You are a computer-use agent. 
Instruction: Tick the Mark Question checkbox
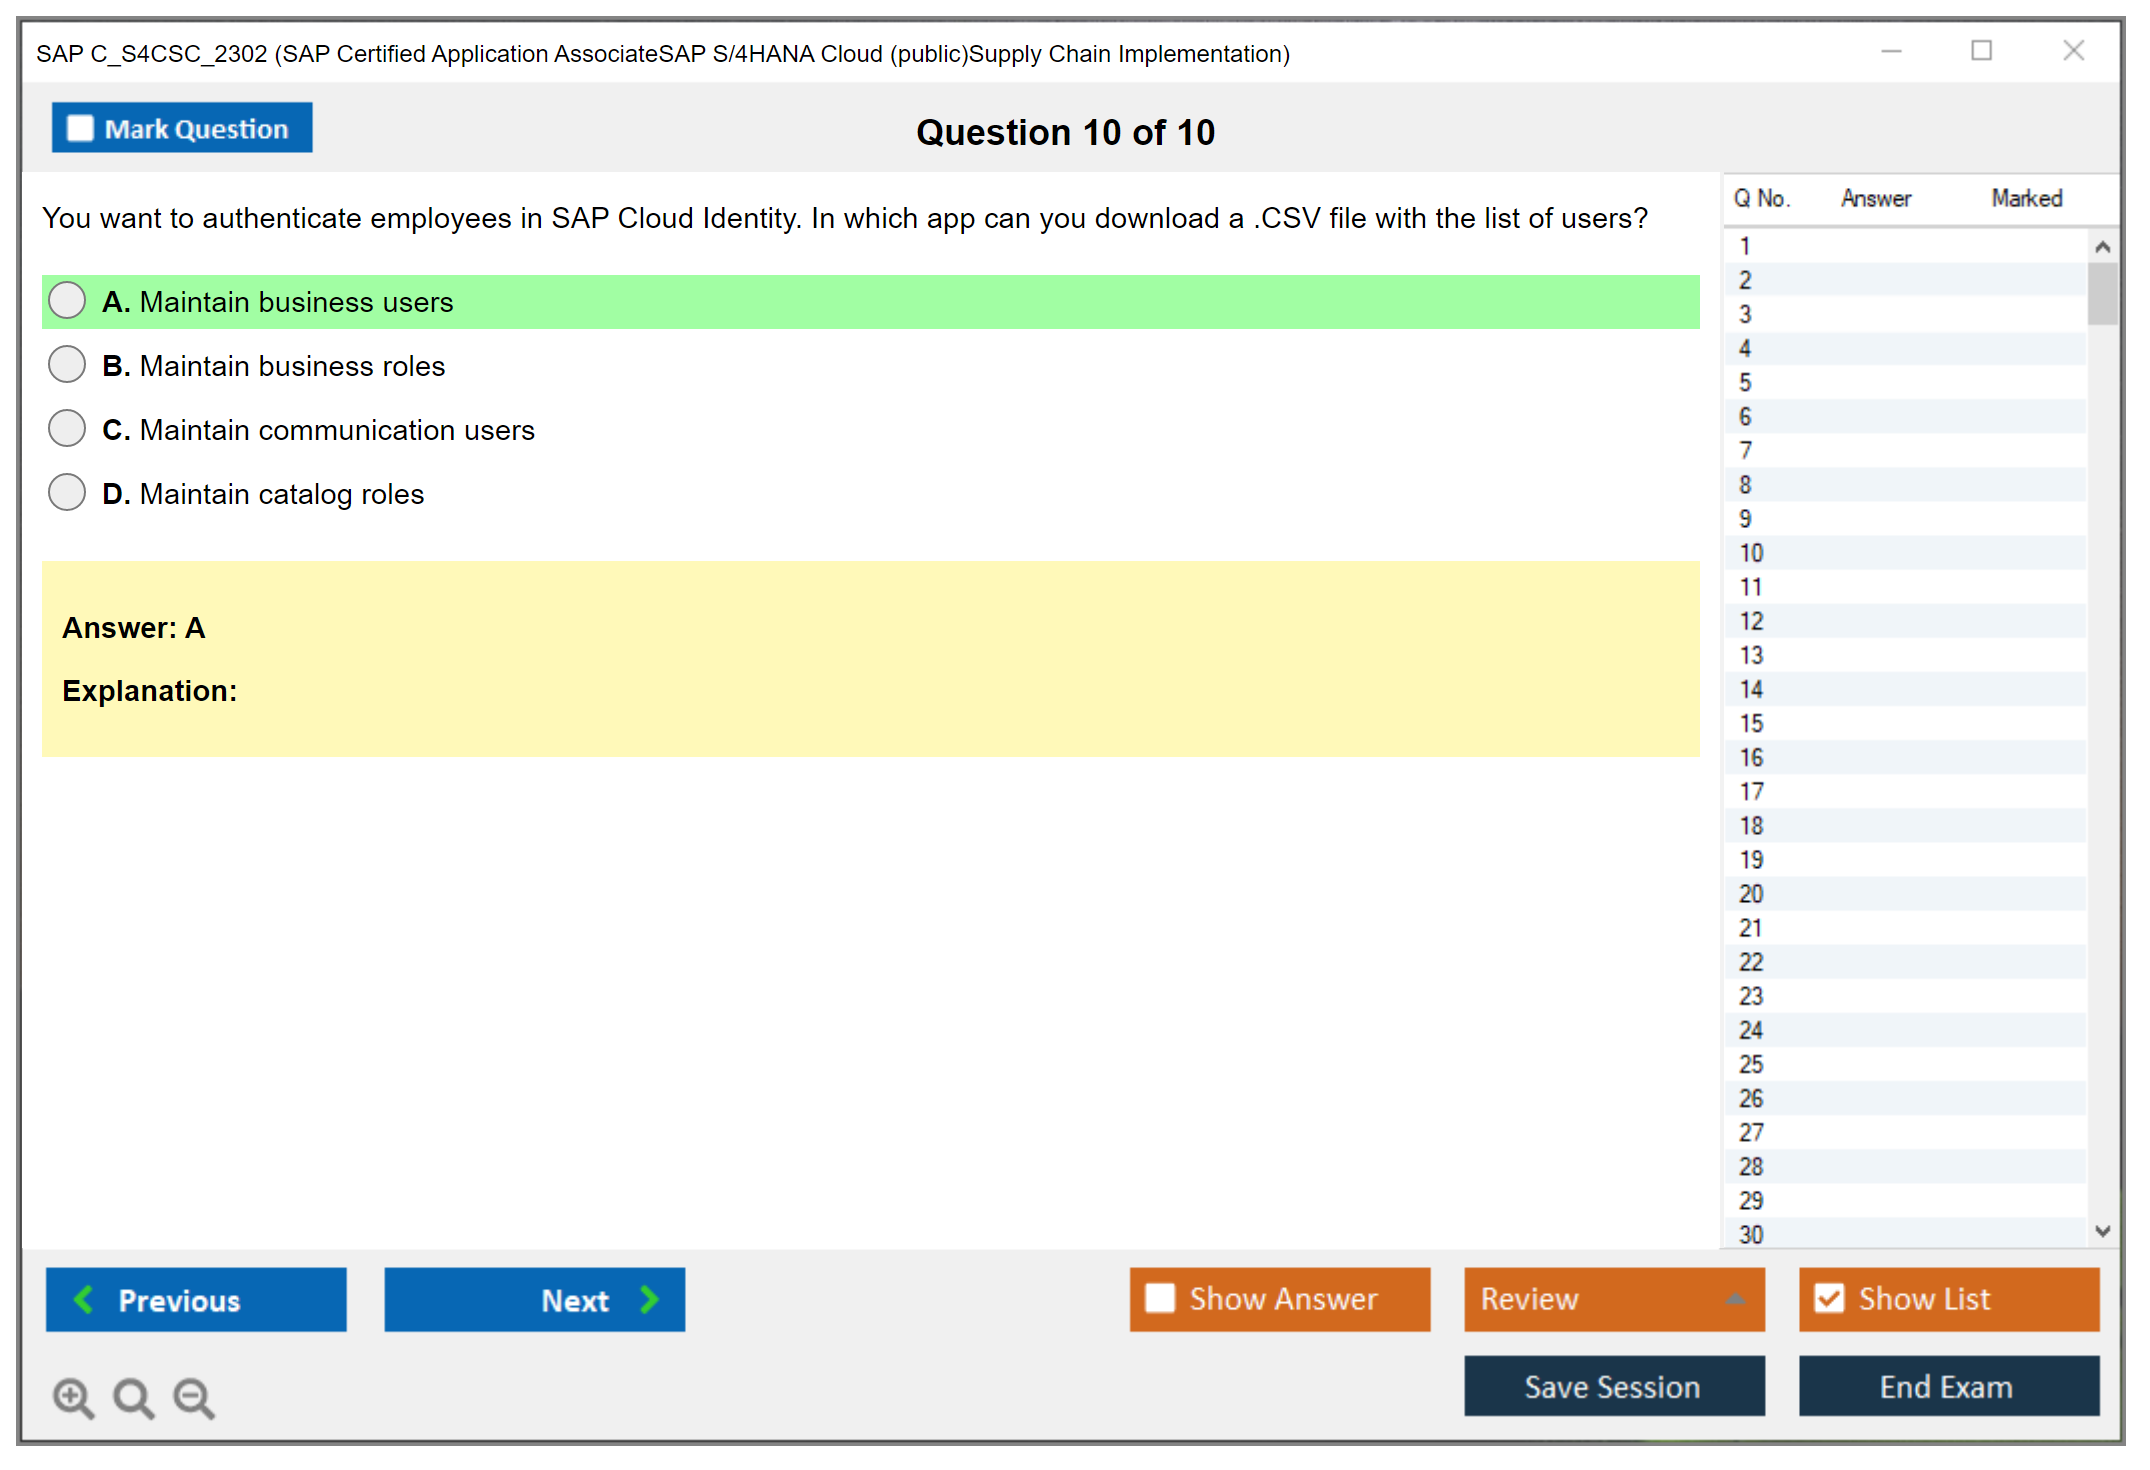coord(80,129)
